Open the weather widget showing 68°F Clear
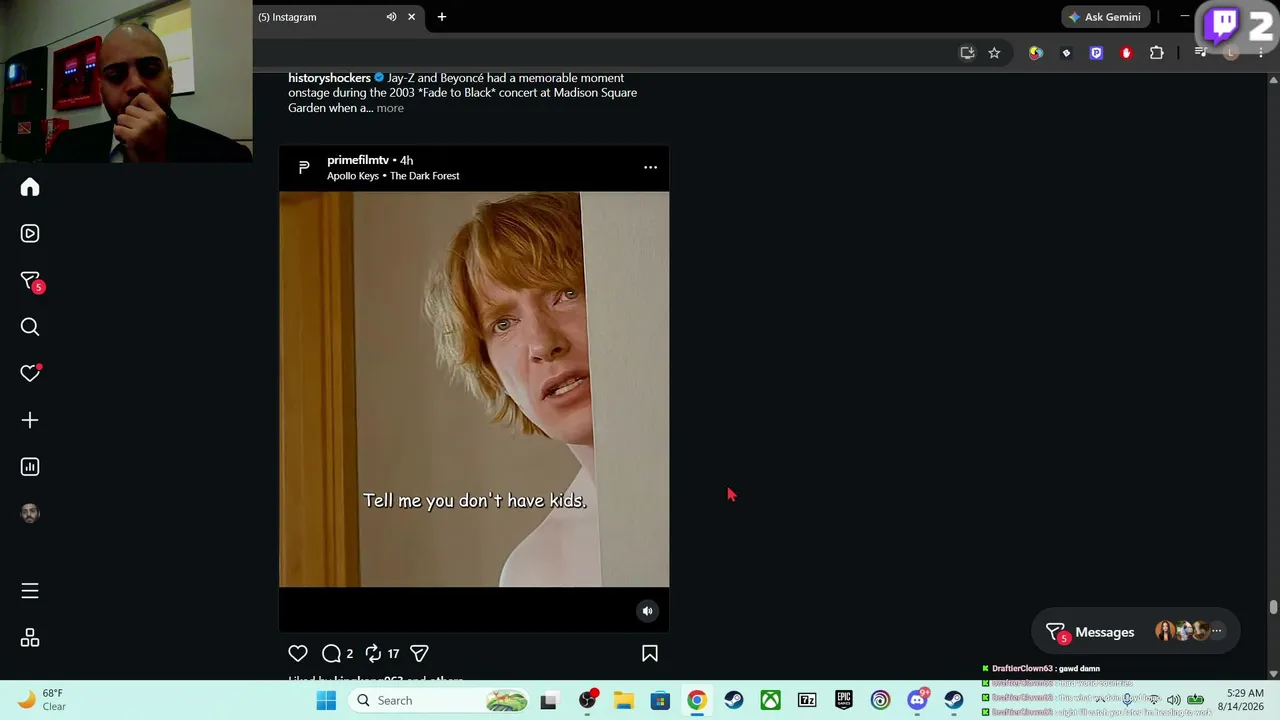Image resolution: width=1280 pixels, height=720 pixels. tap(42, 700)
